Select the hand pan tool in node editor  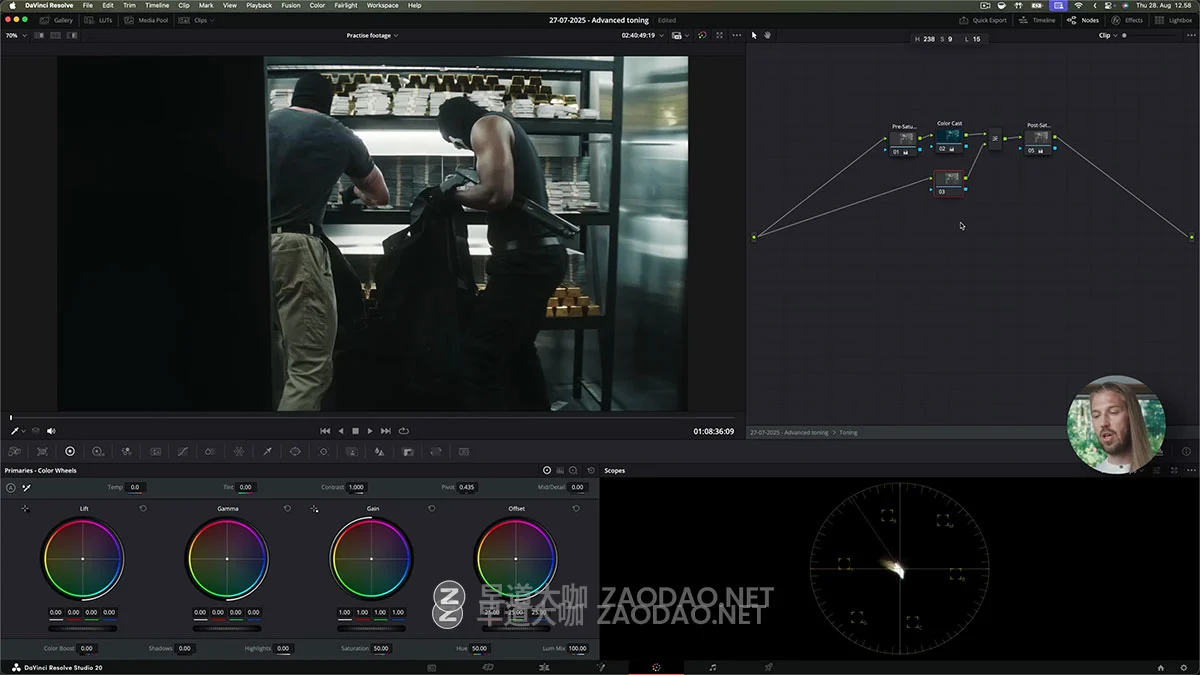point(768,35)
